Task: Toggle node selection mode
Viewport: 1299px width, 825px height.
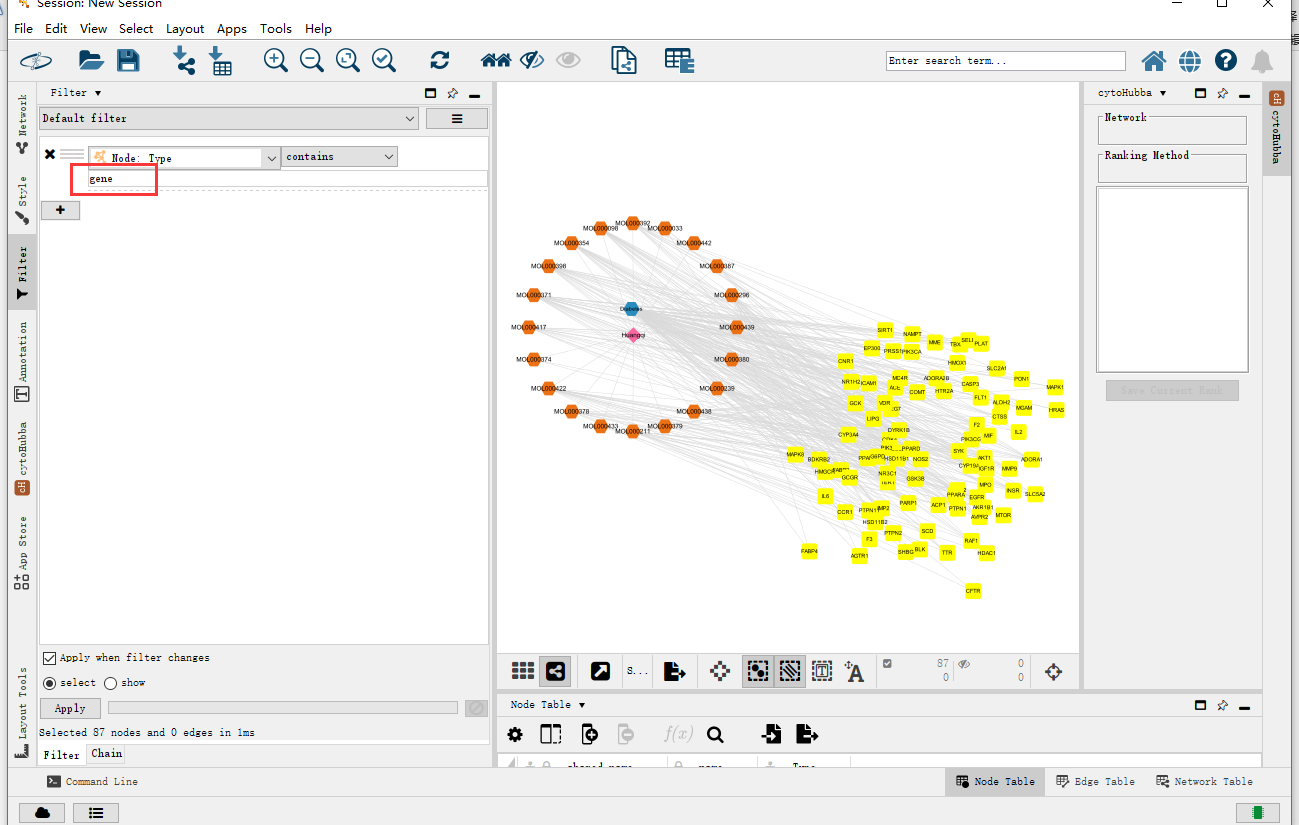Action: pos(758,671)
